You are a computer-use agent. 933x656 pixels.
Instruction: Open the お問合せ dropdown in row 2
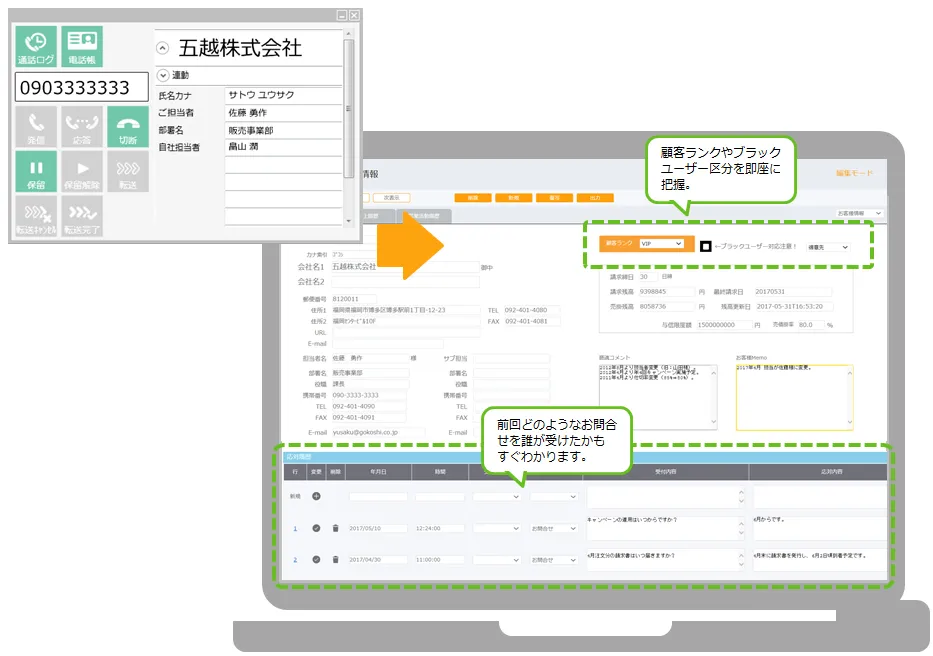tap(553, 560)
